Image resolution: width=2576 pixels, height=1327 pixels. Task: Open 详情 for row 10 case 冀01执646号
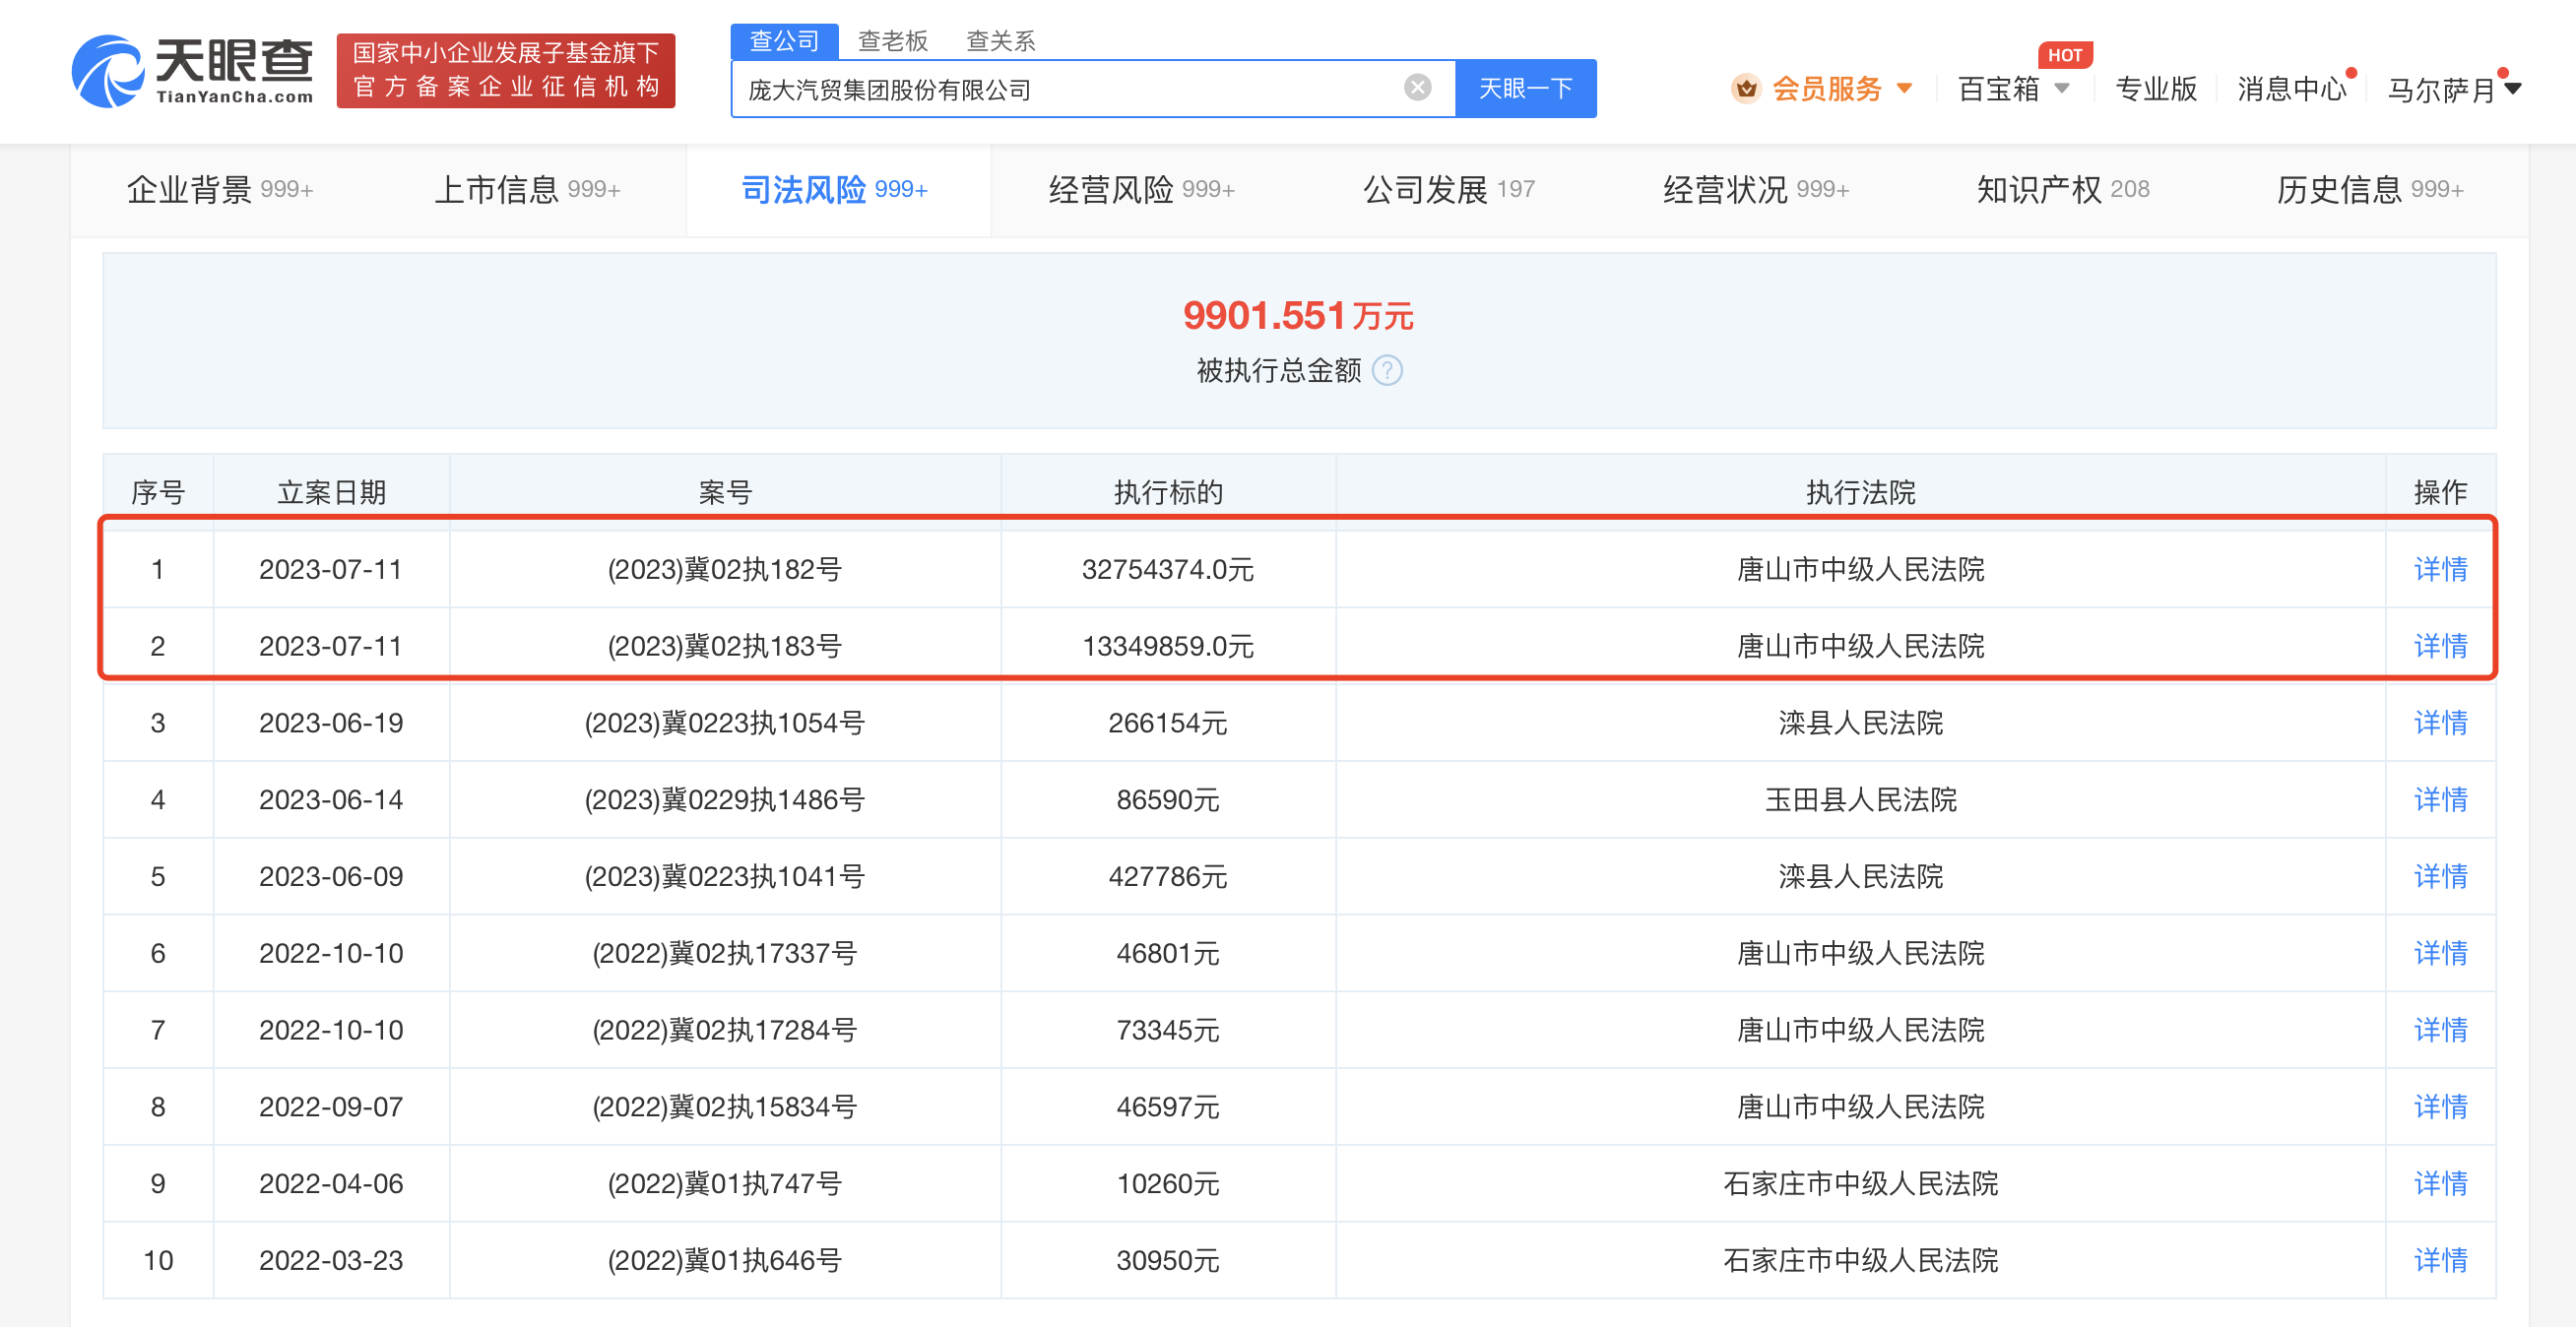coord(2439,1260)
